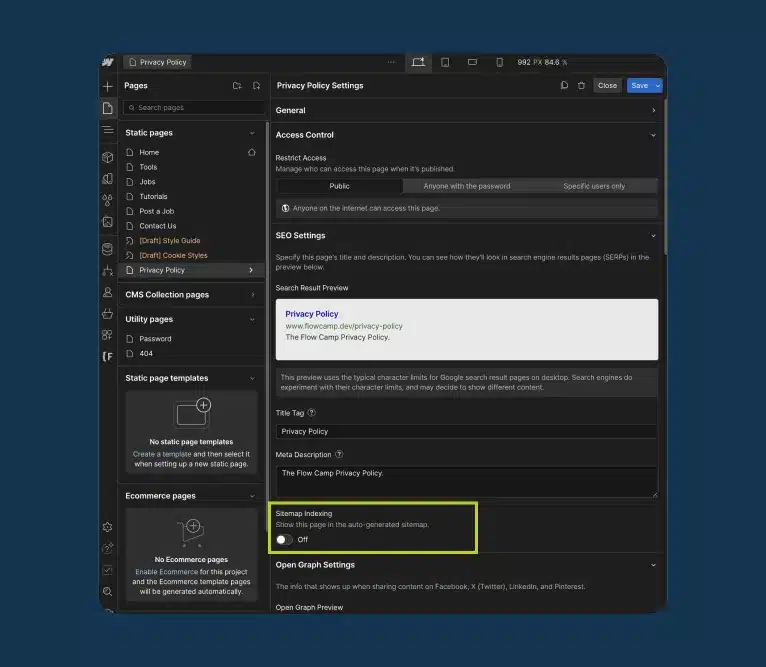The height and width of the screenshot is (667, 766).
Task: Click the Privacy Policy page tab
Action: 158,62
